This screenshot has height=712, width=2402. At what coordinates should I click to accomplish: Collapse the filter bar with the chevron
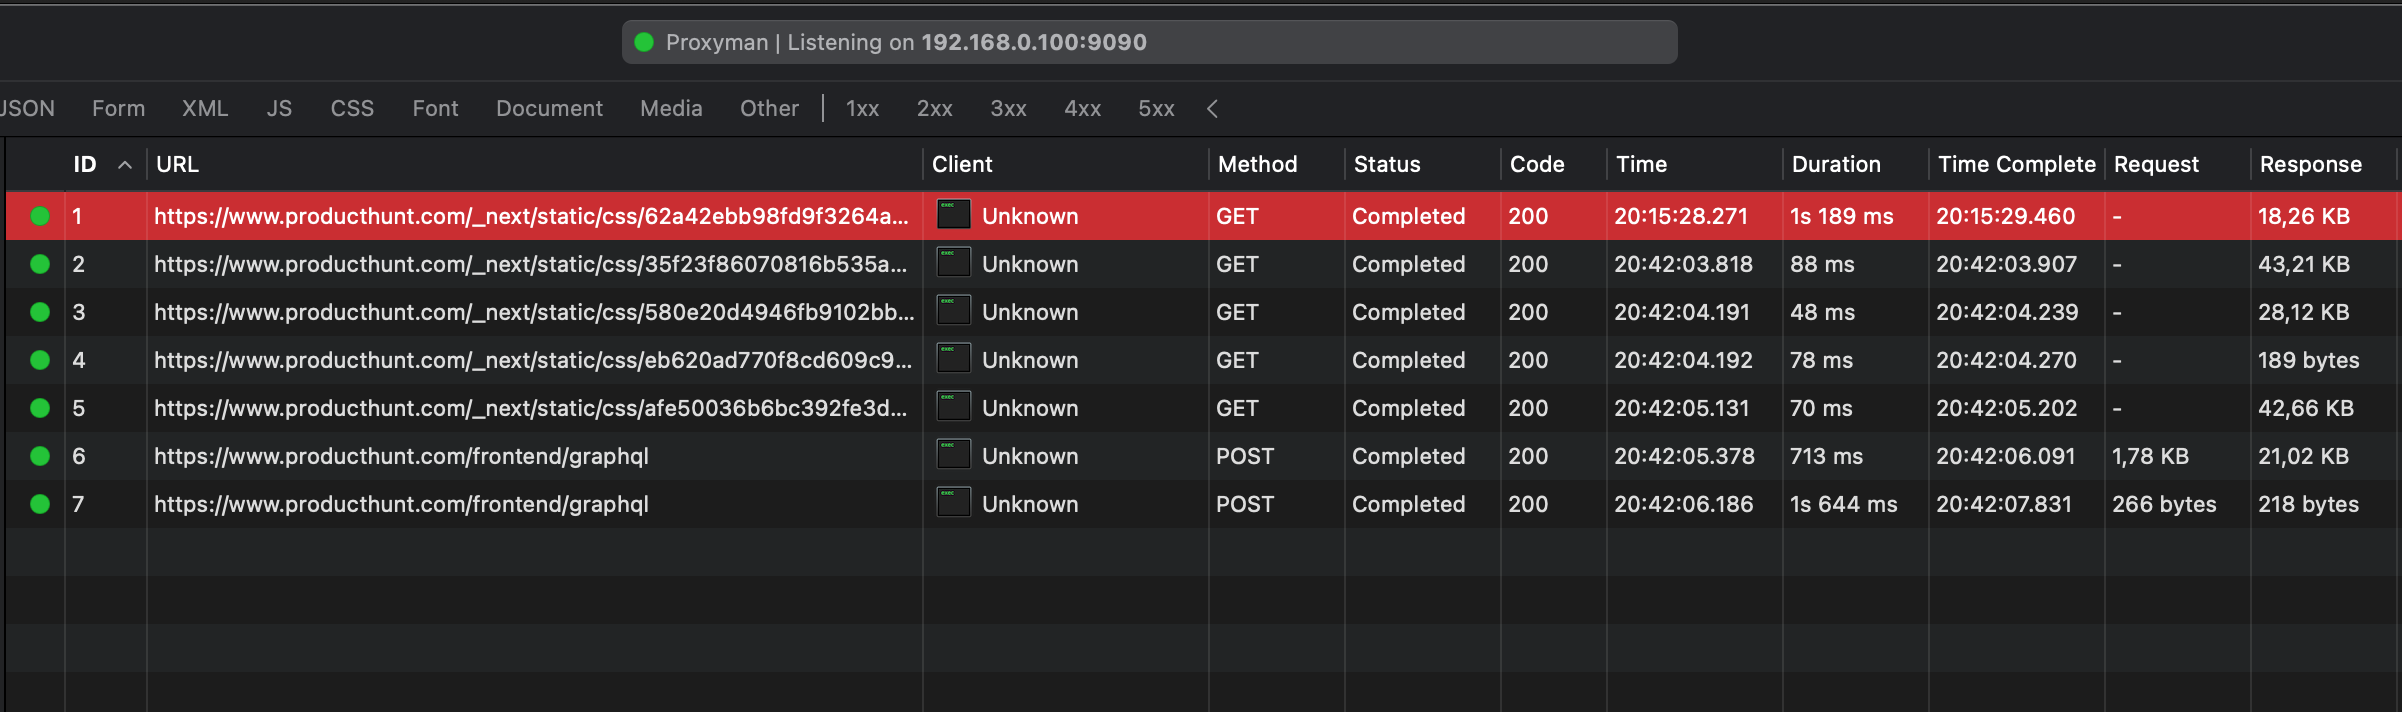click(1212, 108)
